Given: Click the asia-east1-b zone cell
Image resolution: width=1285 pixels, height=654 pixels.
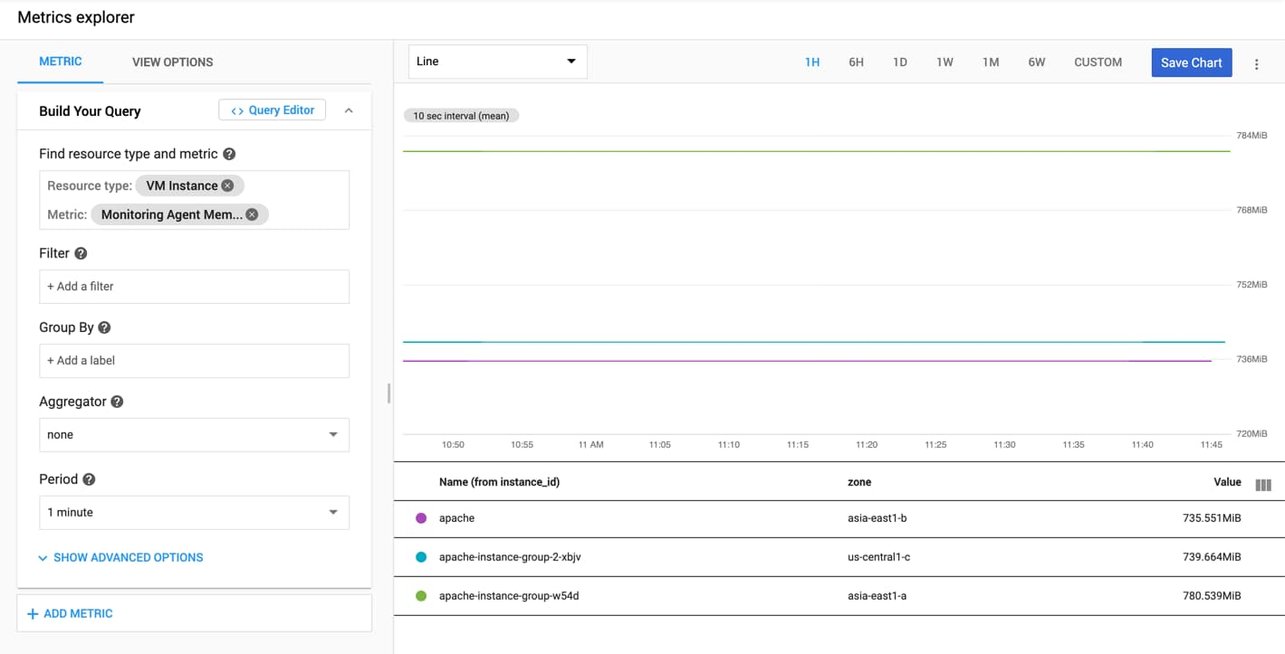Looking at the screenshot, I should 877,518.
